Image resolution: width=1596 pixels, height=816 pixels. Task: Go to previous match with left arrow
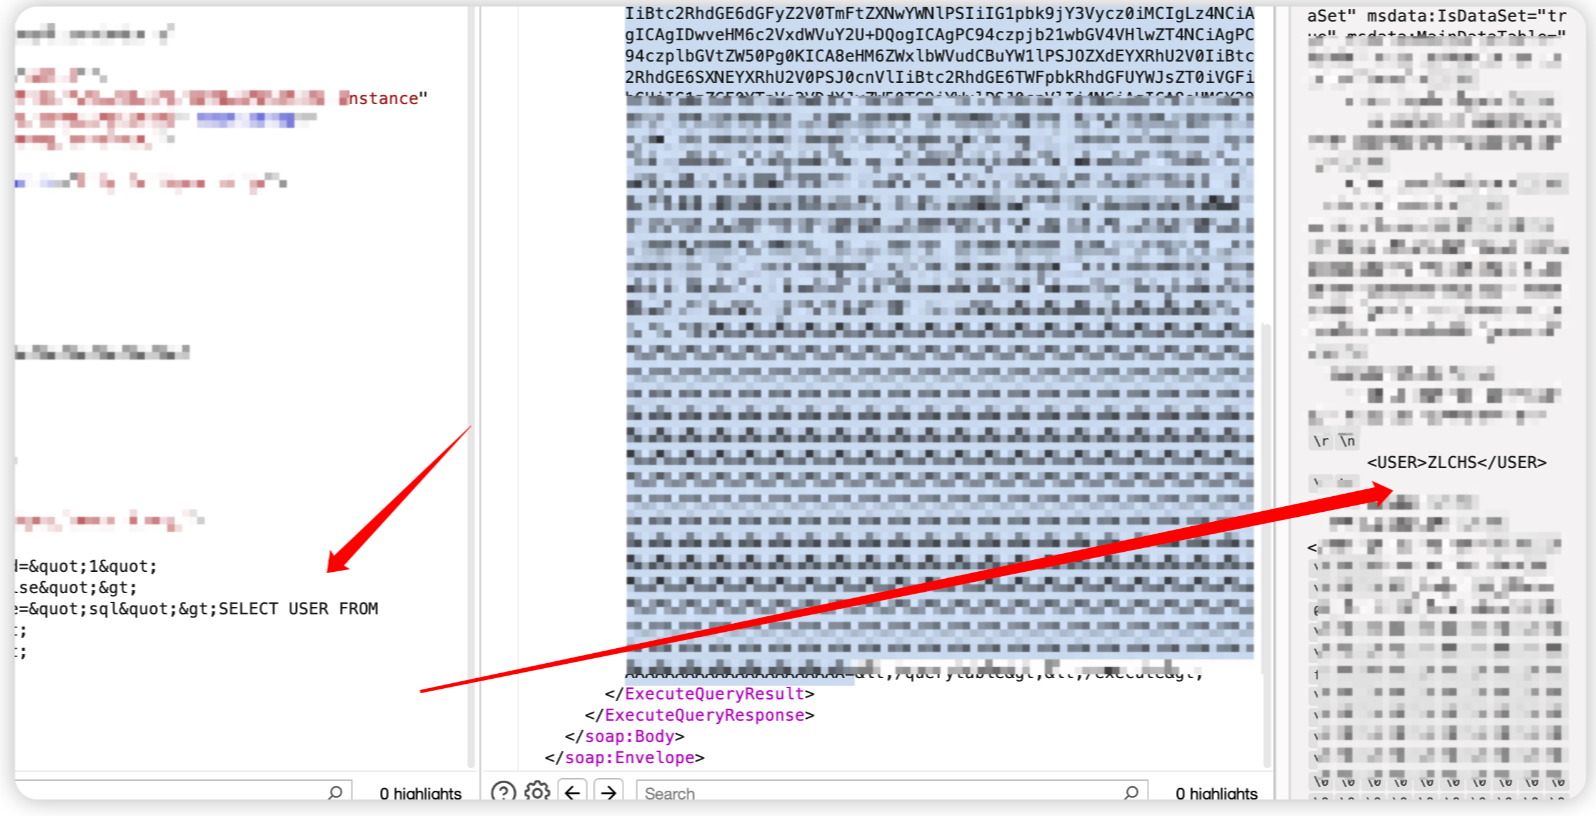pos(572,792)
